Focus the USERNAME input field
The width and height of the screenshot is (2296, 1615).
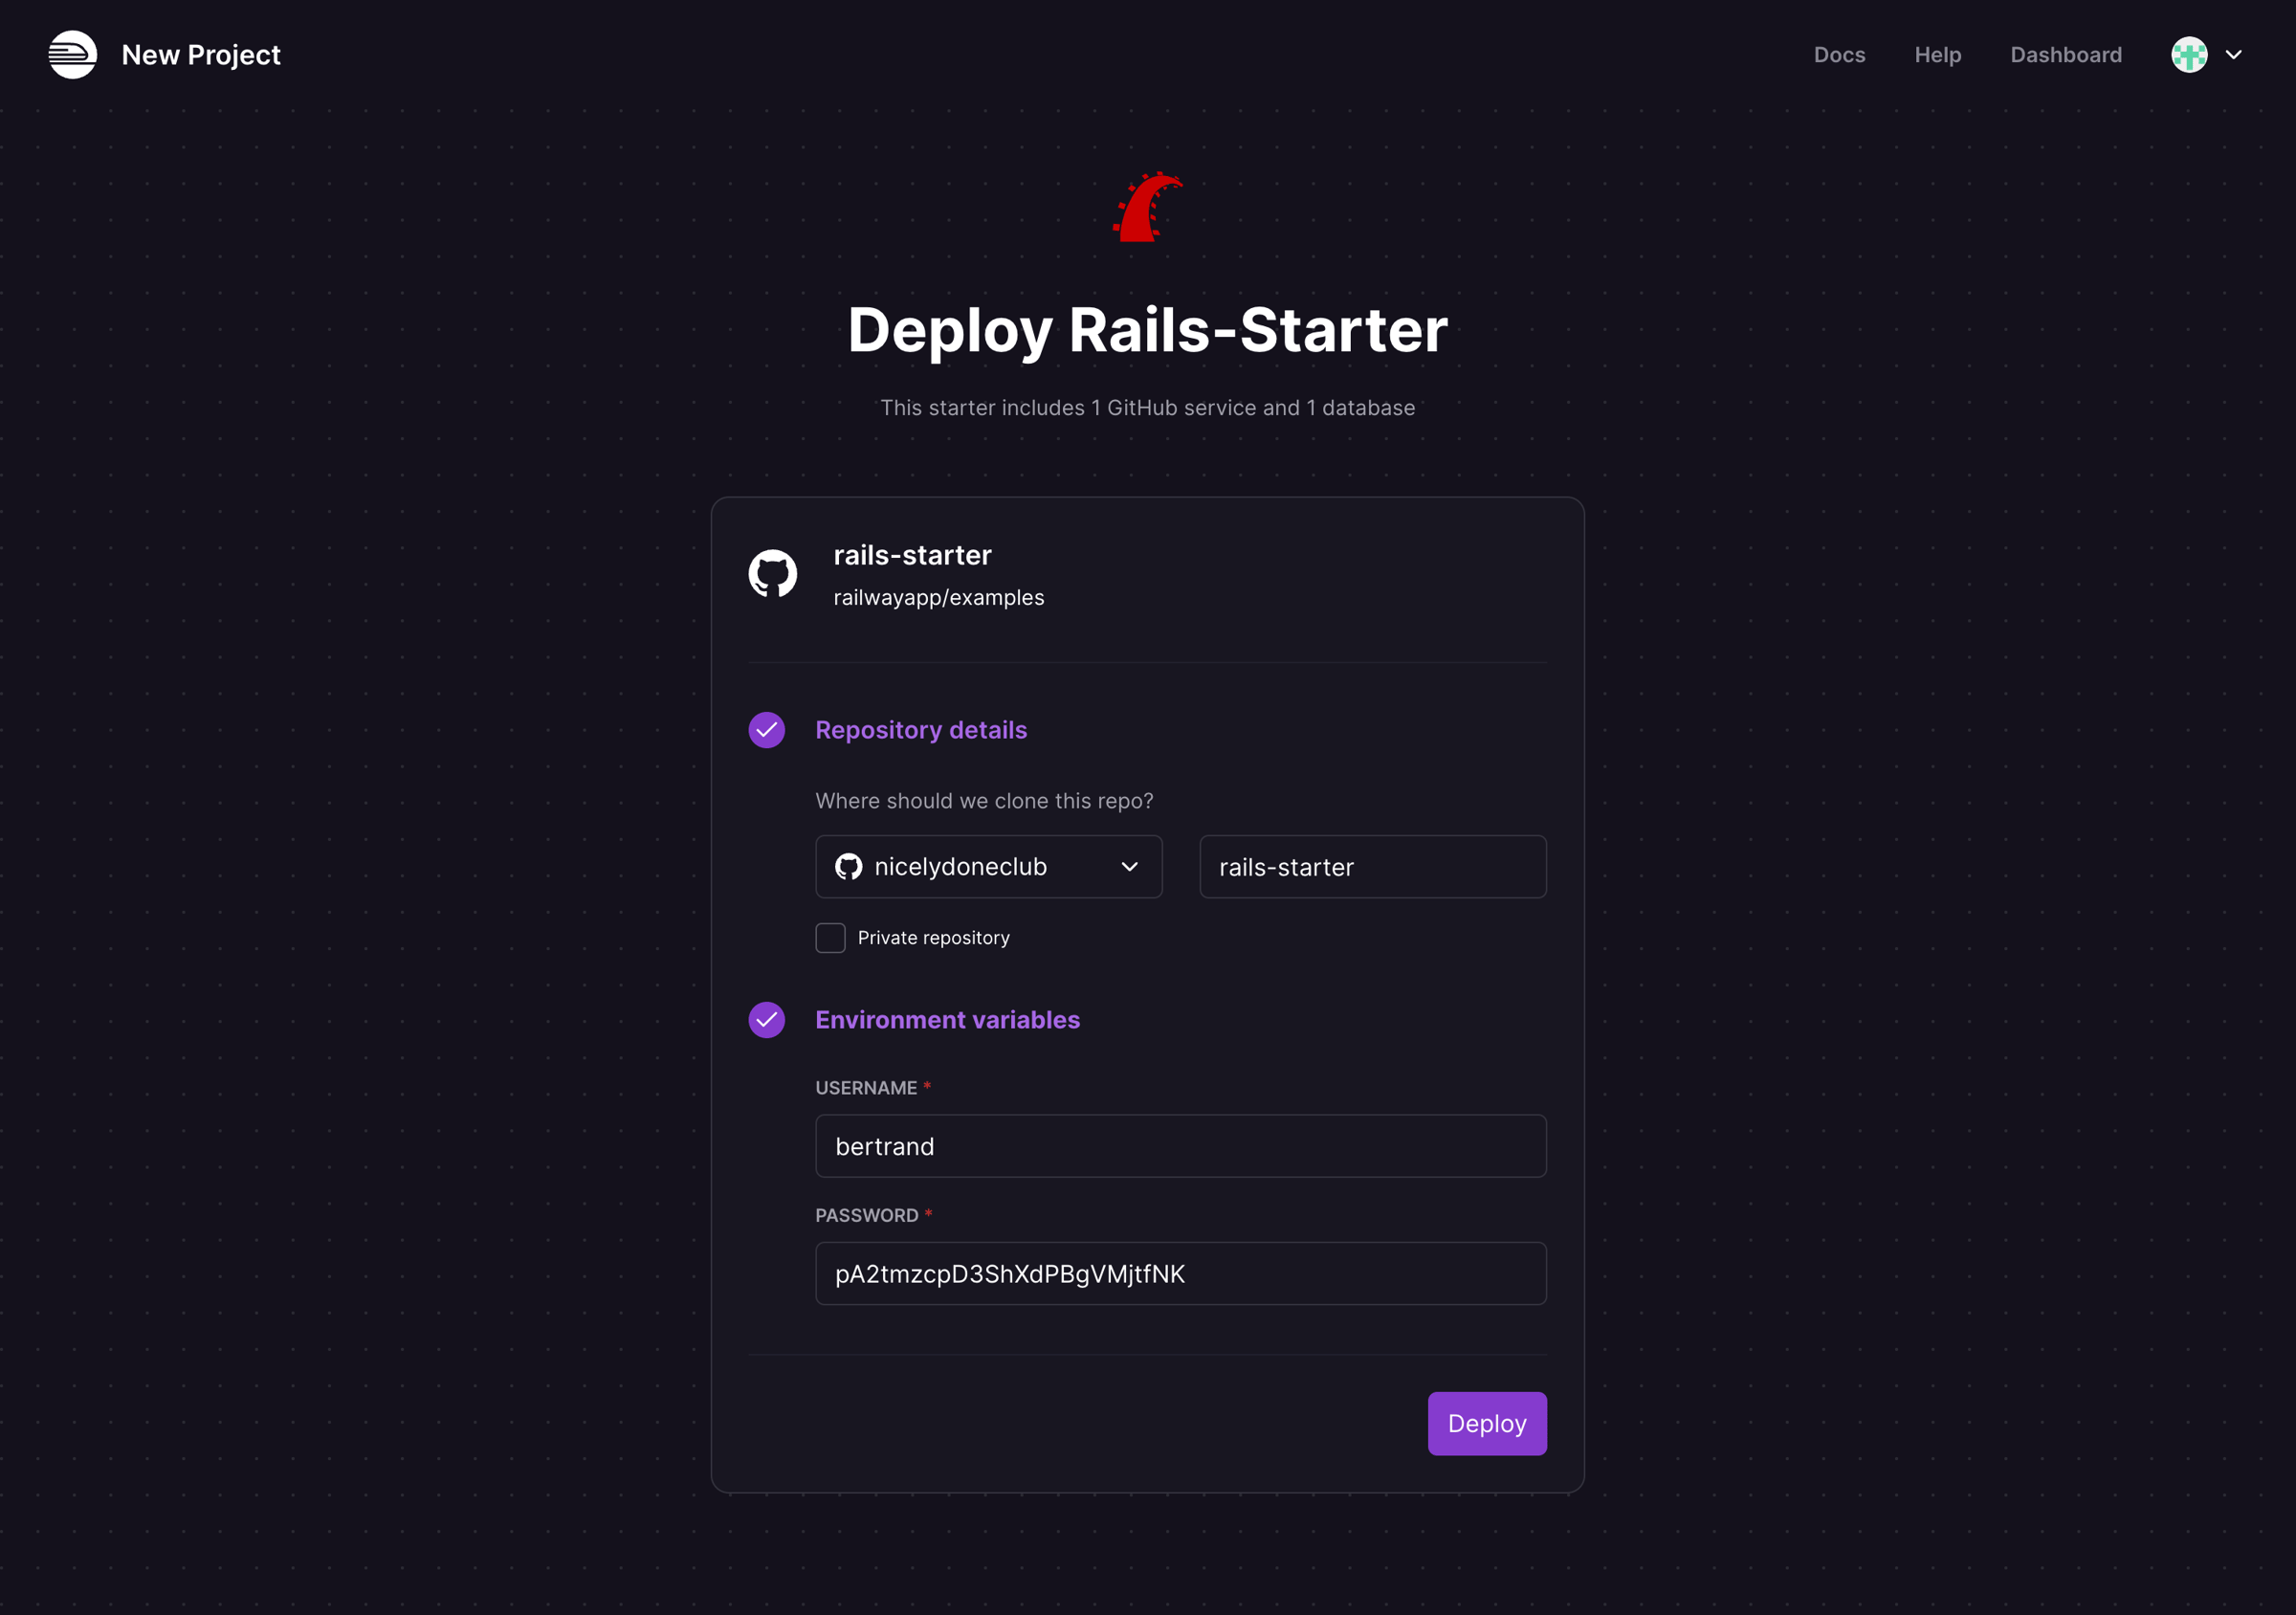[1181, 1146]
